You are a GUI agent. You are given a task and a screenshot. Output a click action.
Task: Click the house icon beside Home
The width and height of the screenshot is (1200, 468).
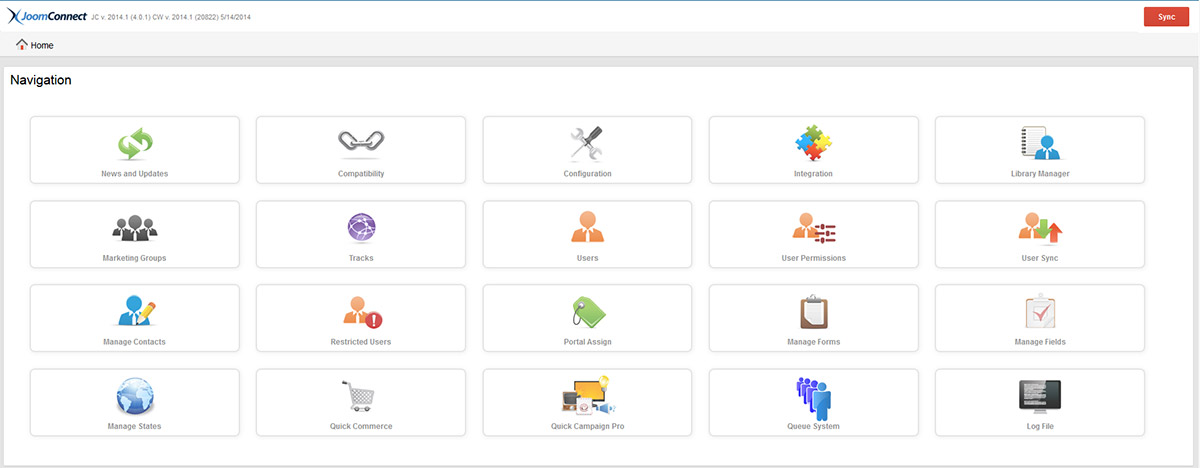(22, 45)
